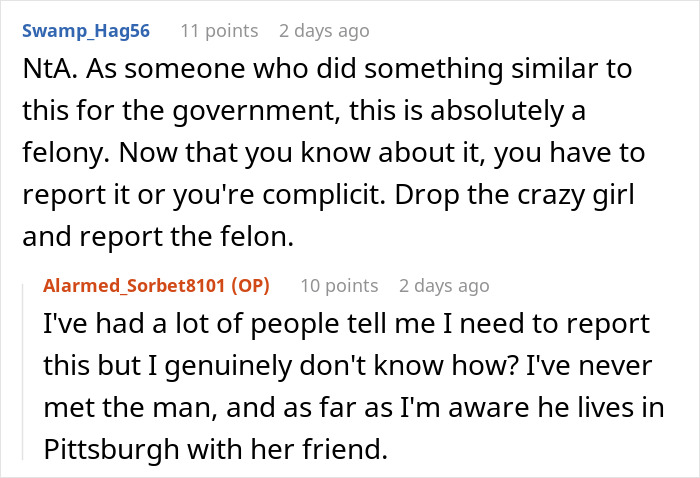Viewport: 700px width, 478px height.
Task: Open timestamp on Alarmed_Sorbet8101's reply
Action: 444,285
